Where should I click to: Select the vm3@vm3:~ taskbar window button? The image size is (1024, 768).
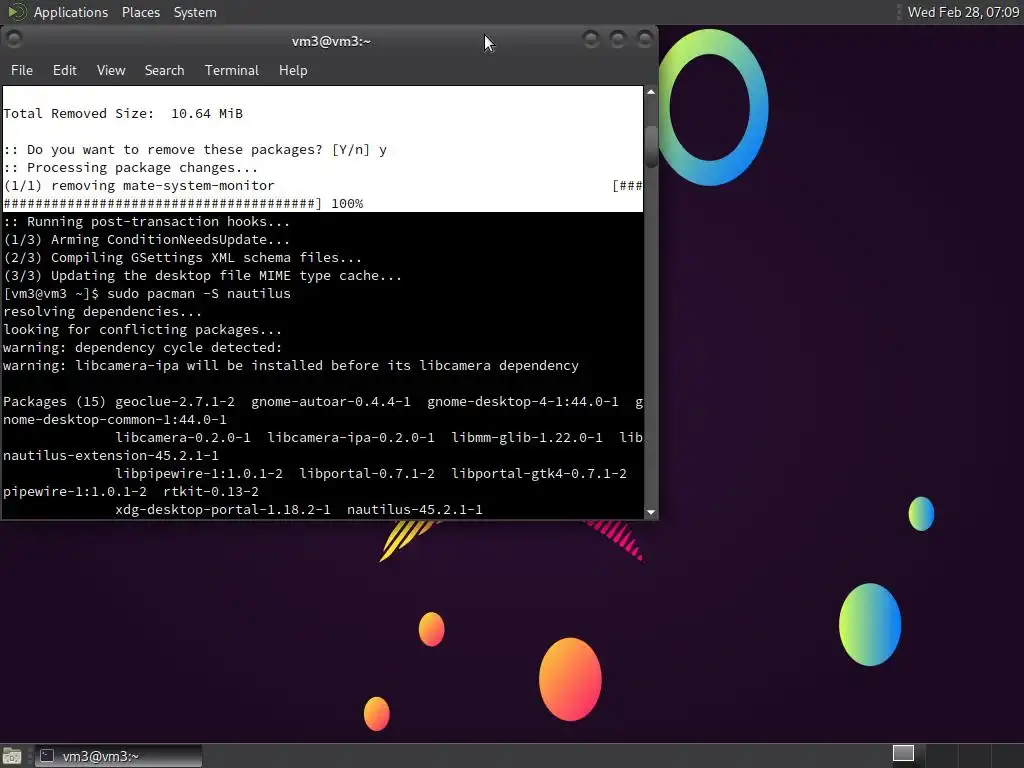click(x=118, y=756)
